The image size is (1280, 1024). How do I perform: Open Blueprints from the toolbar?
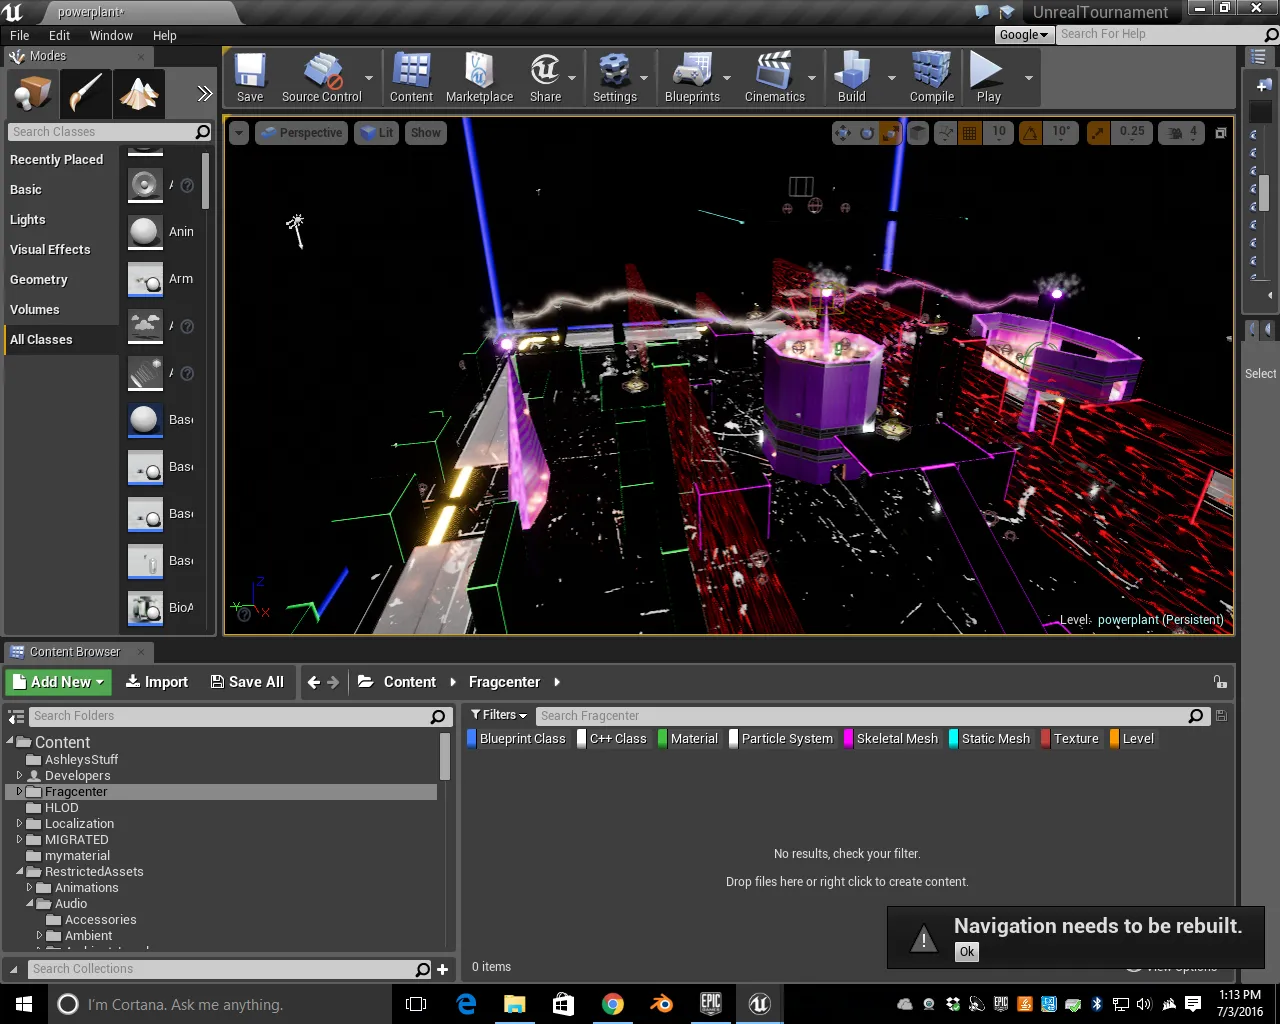692,78
